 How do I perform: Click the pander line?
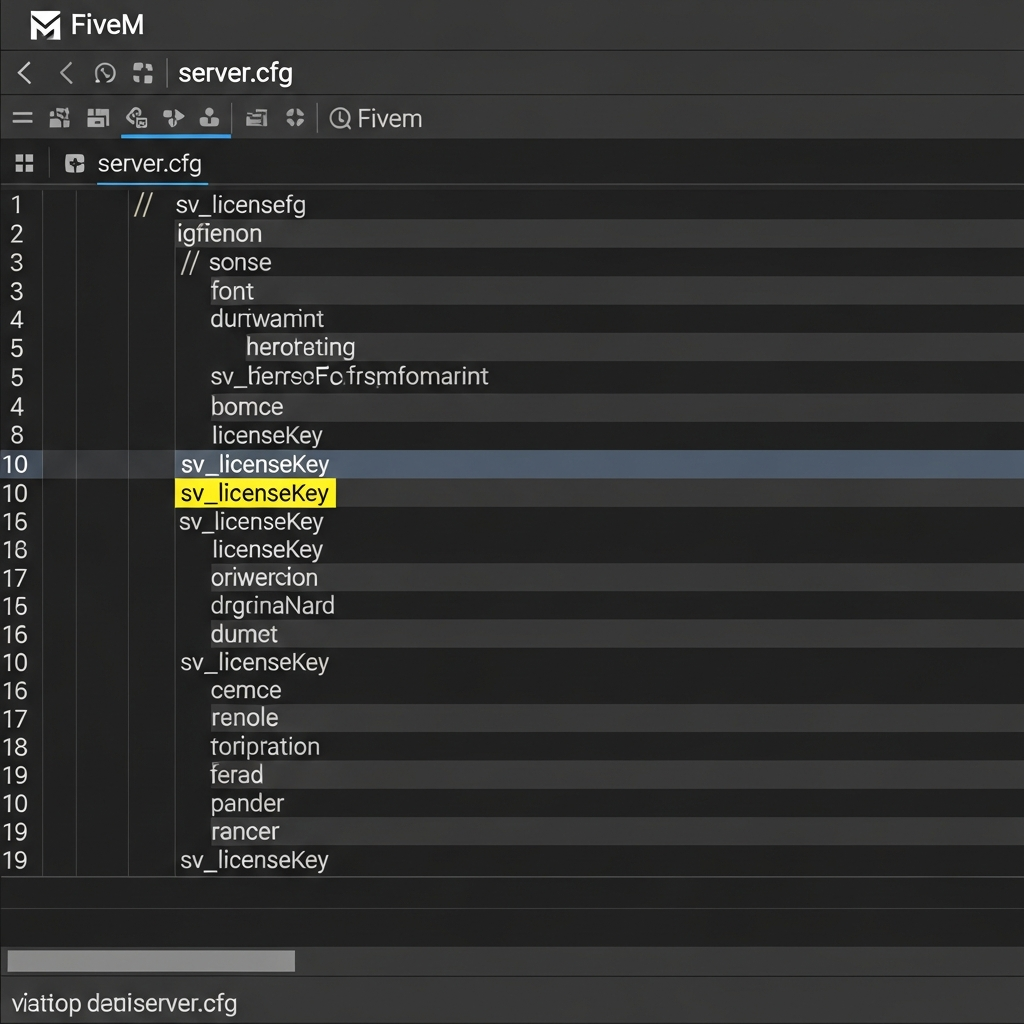(247, 804)
